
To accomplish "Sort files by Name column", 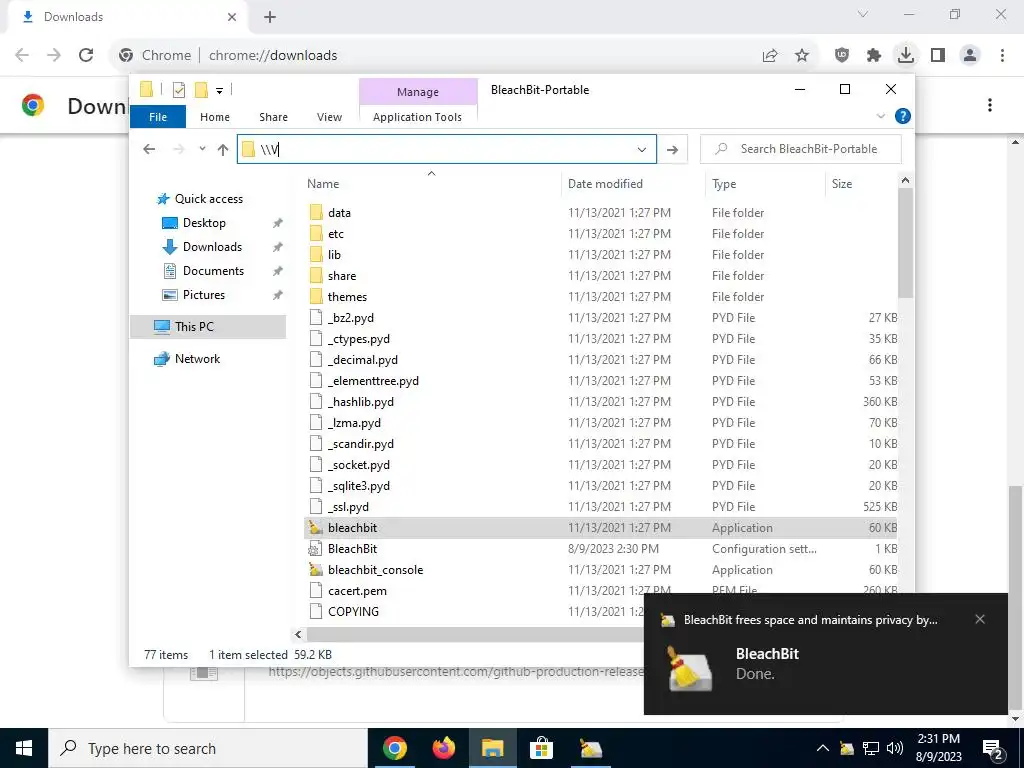I will (x=431, y=184).
